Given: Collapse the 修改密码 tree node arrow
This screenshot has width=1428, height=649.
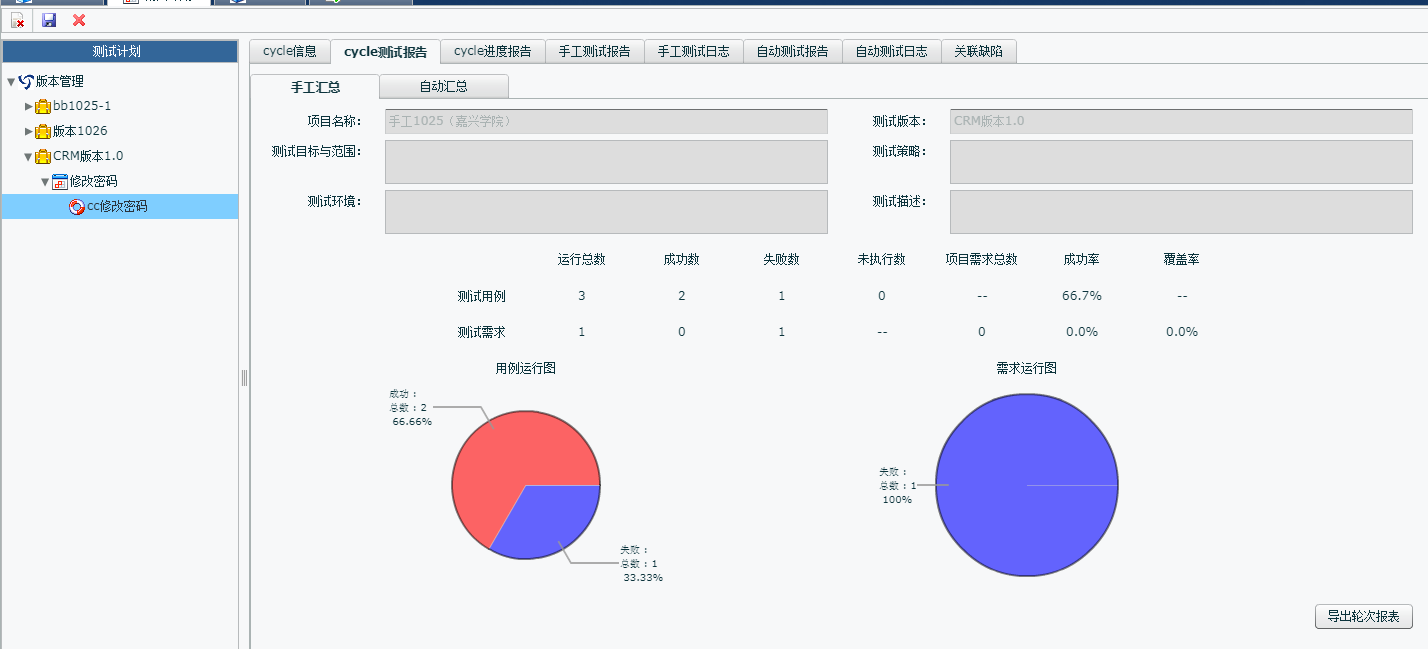Looking at the screenshot, I should click(45, 181).
